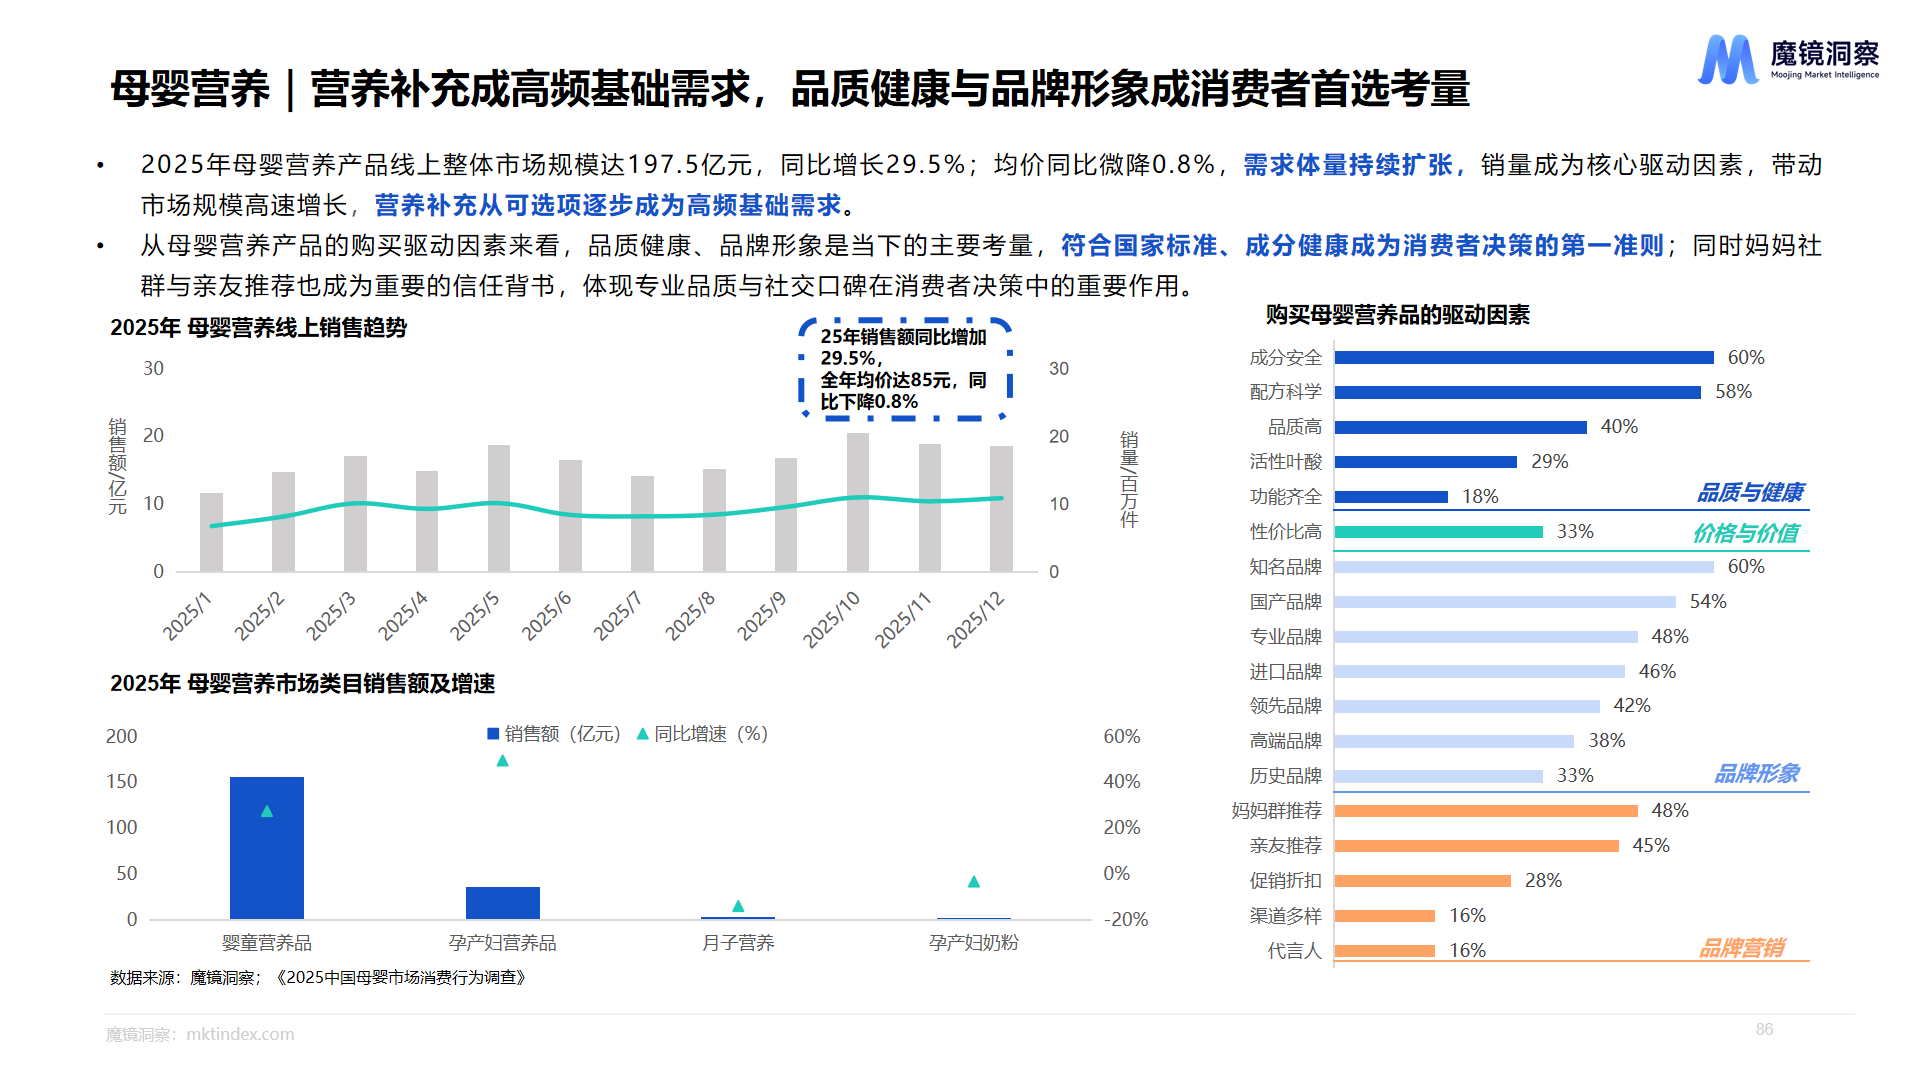Click the 品牌形象 category label
Image resolution: width=1920 pixels, height=1080 pixels.
(1755, 774)
